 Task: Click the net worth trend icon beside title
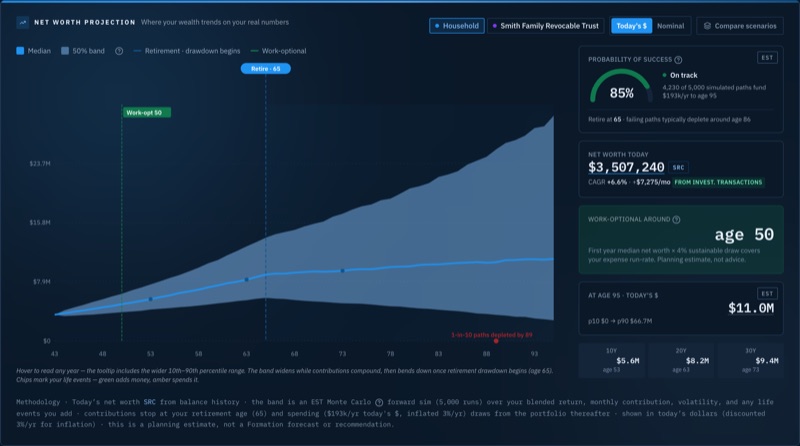22,22
